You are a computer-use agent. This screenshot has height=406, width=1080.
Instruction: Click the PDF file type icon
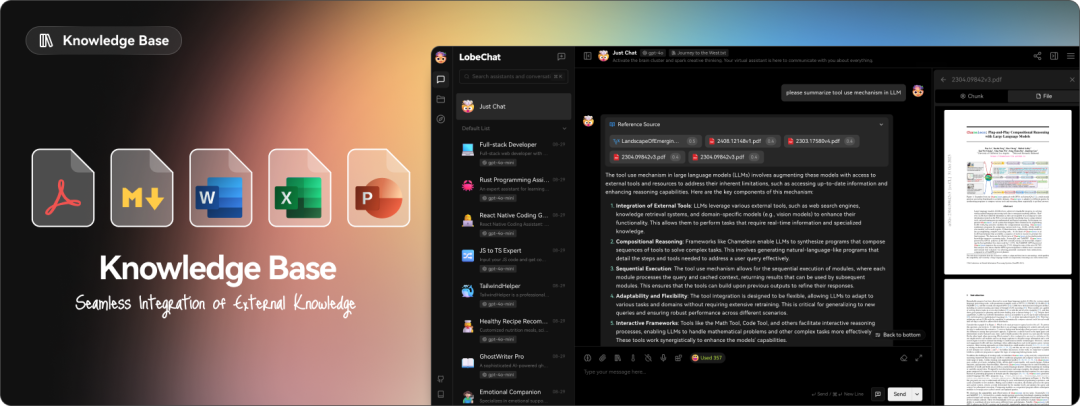coord(63,187)
